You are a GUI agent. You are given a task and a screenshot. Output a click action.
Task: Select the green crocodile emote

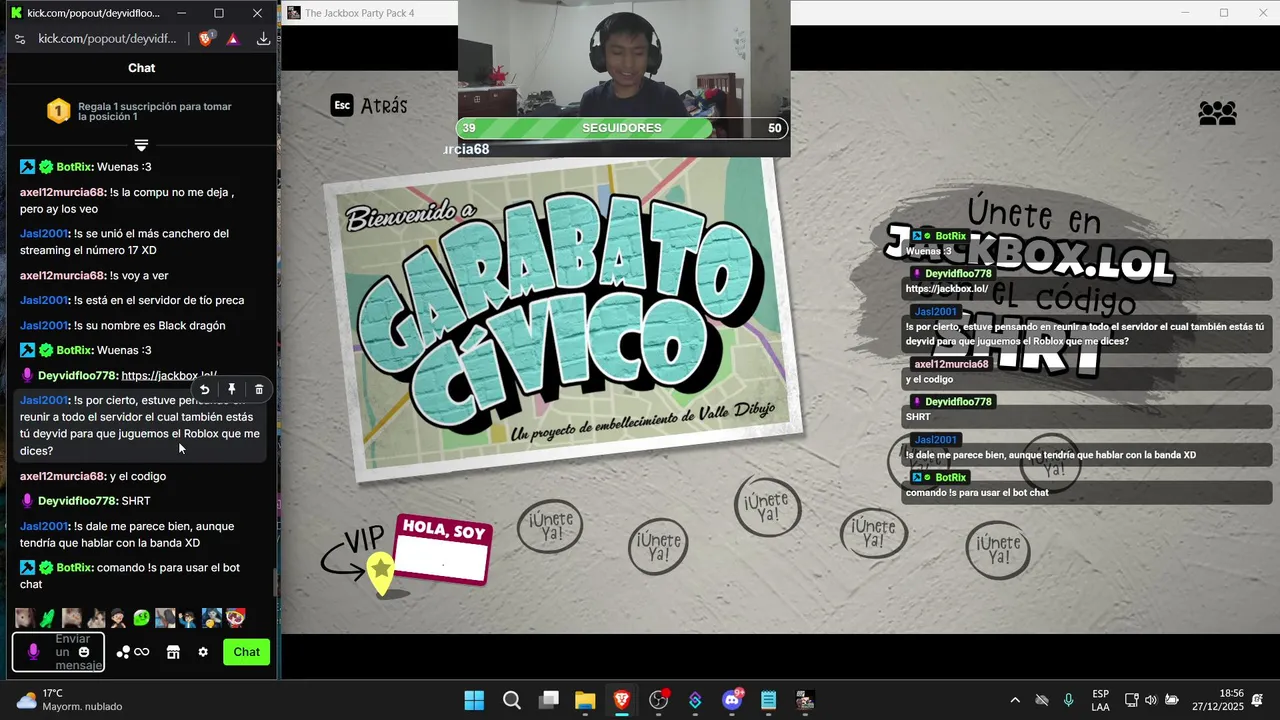[x=48, y=618]
